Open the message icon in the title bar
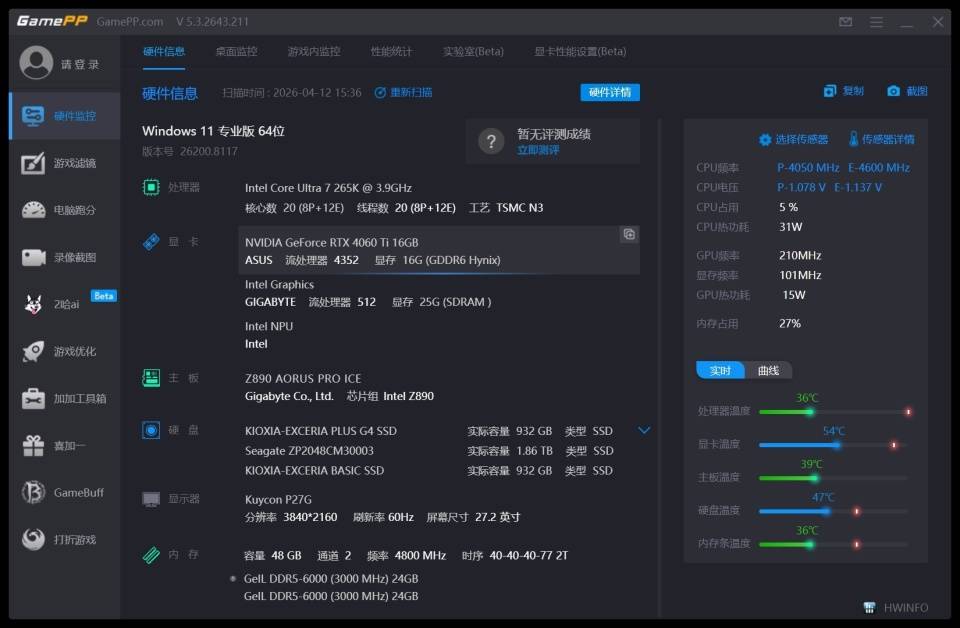 pyautogui.click(x=844, y=20)
